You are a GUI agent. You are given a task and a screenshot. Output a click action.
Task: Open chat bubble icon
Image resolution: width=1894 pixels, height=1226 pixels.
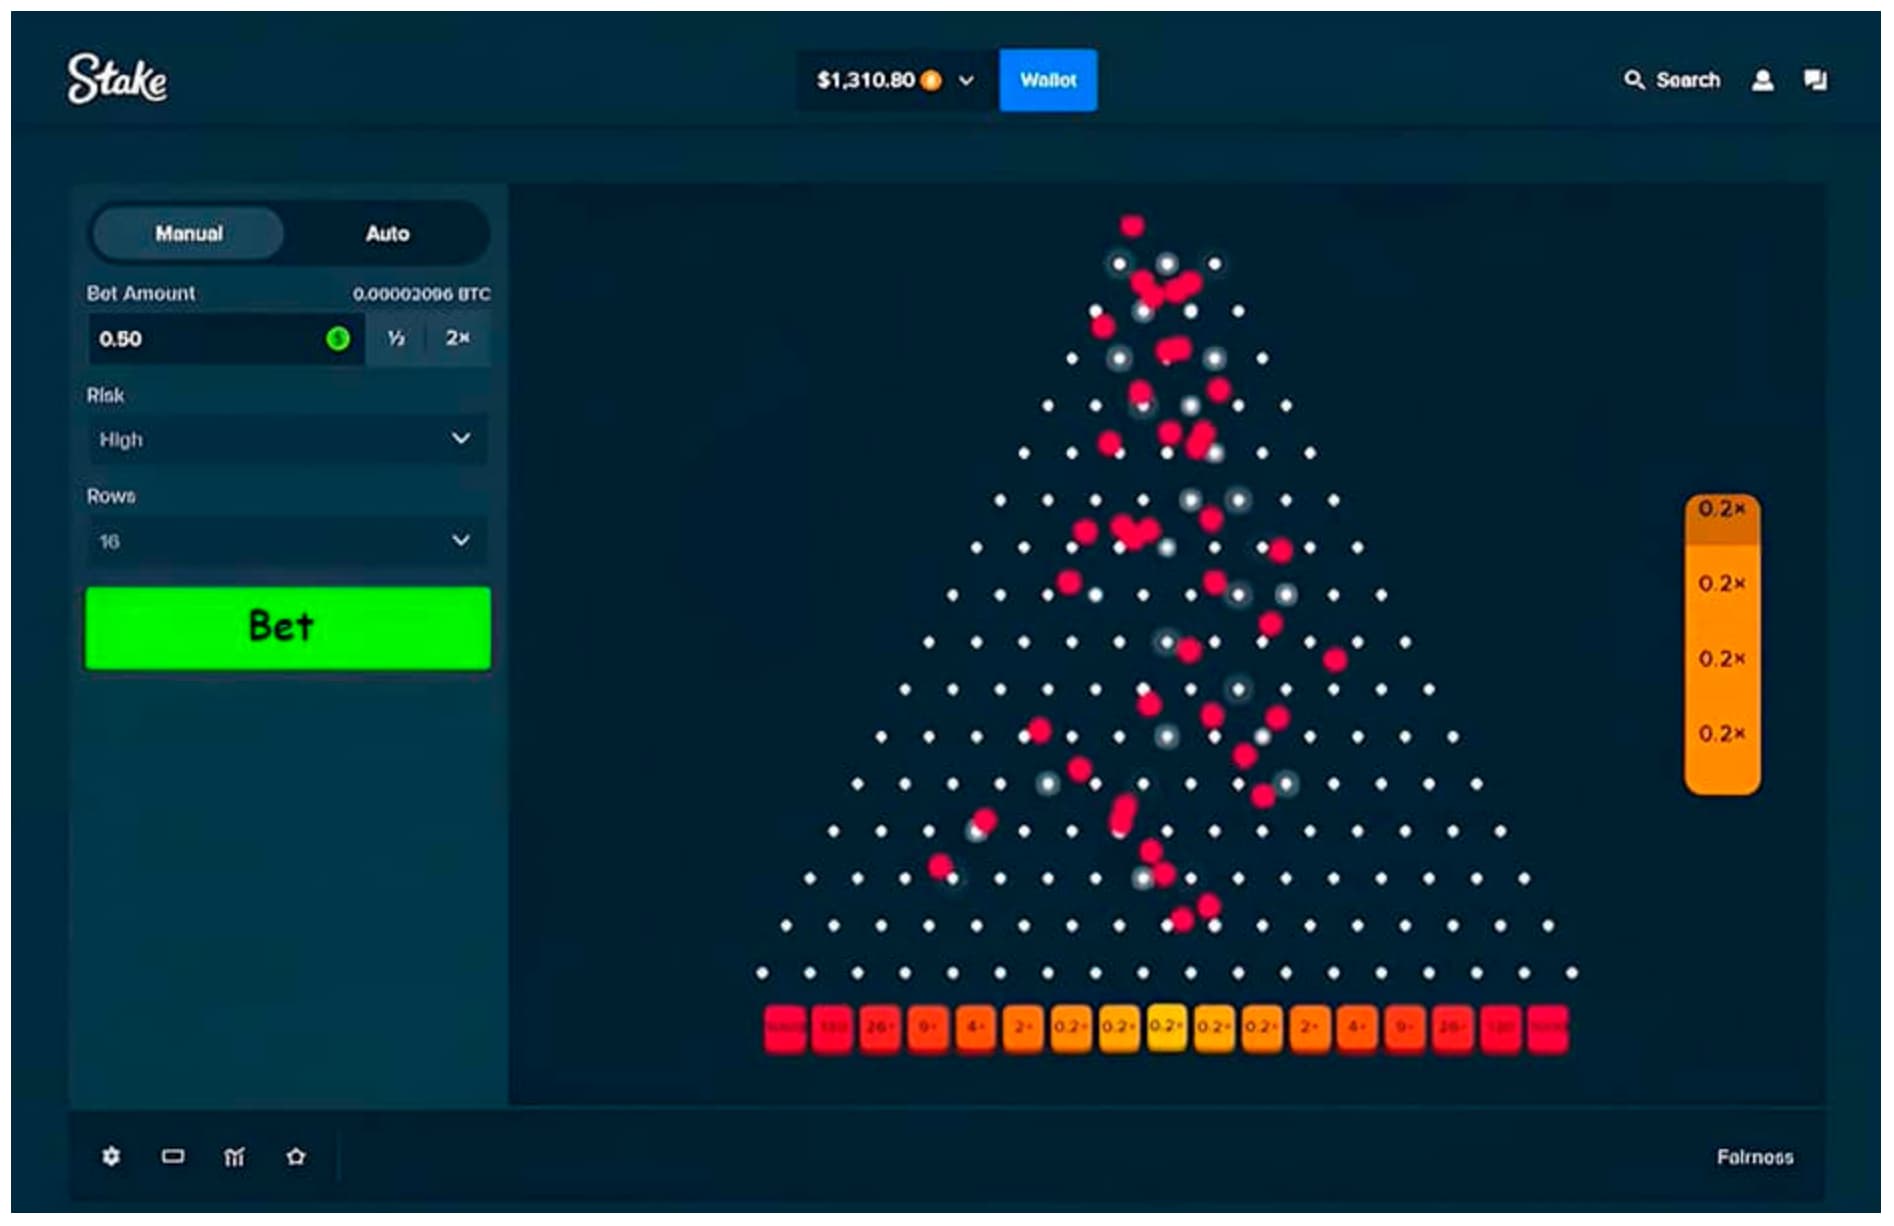tap(1815, 80)
